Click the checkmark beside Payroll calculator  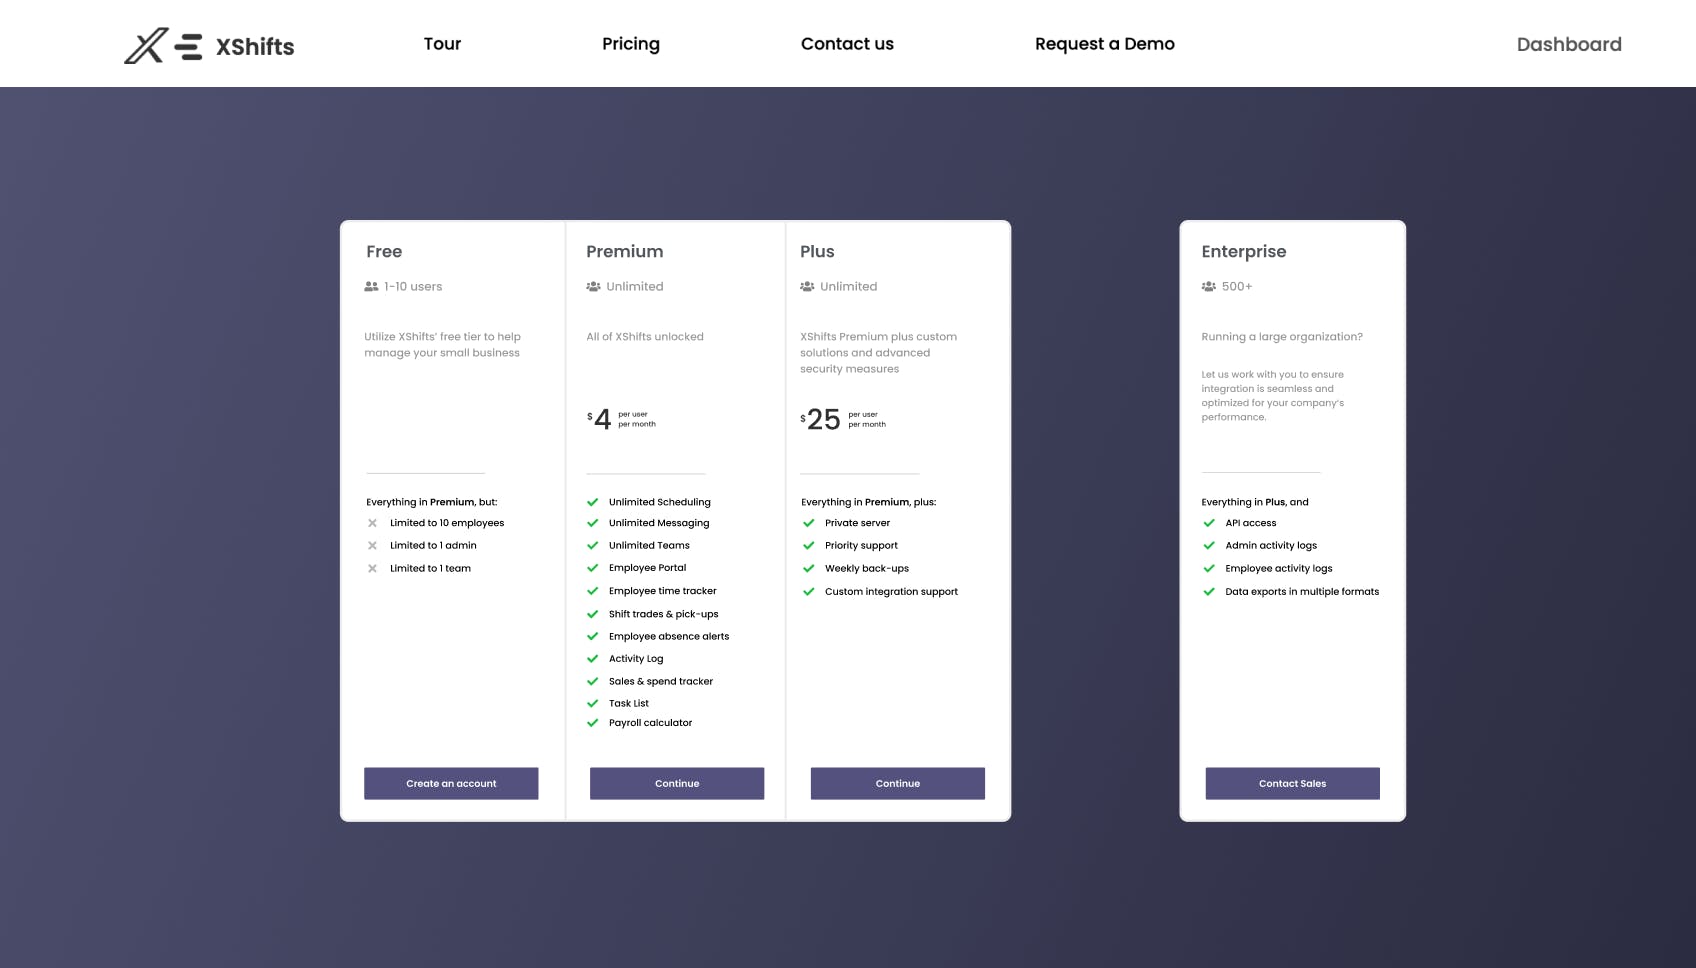click(x=593, y=723)
